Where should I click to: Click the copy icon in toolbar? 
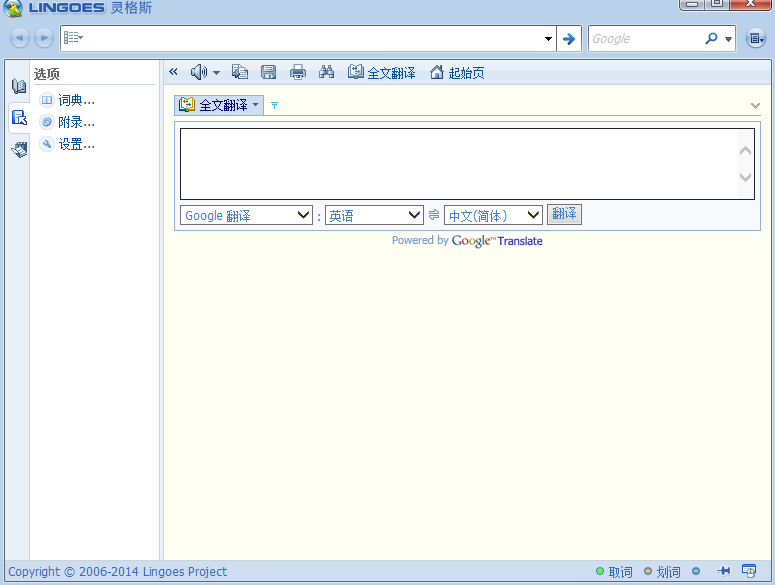point(240,72)
